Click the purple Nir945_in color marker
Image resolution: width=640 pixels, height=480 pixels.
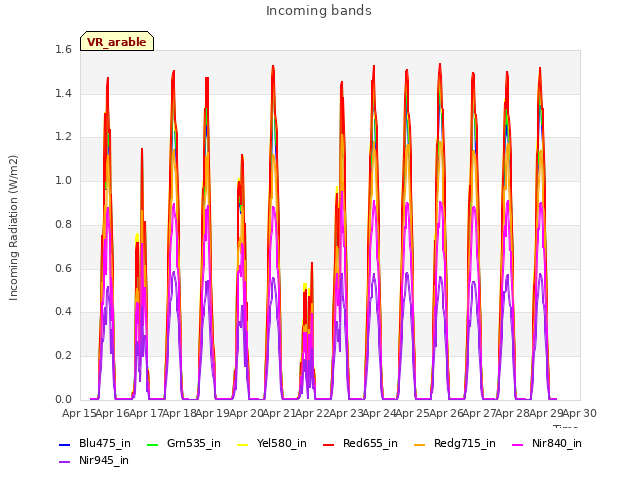[65, 462]
